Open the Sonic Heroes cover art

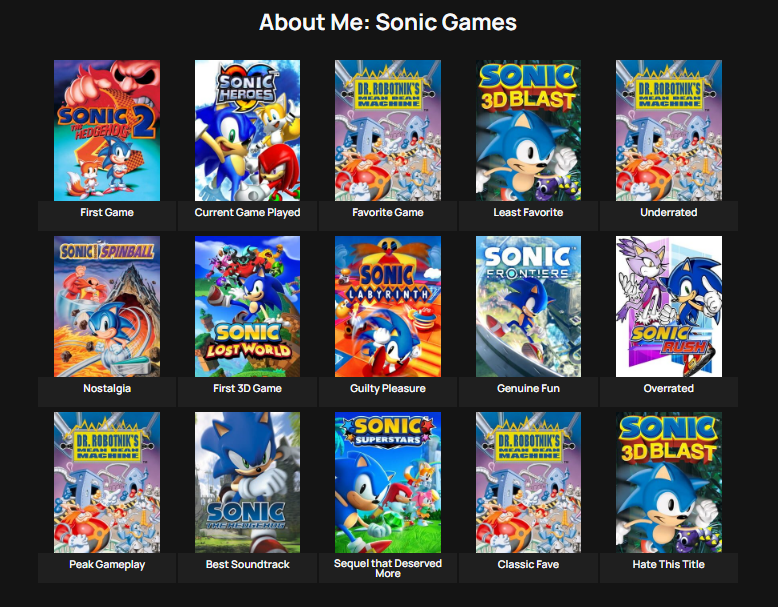coord(247,131)
